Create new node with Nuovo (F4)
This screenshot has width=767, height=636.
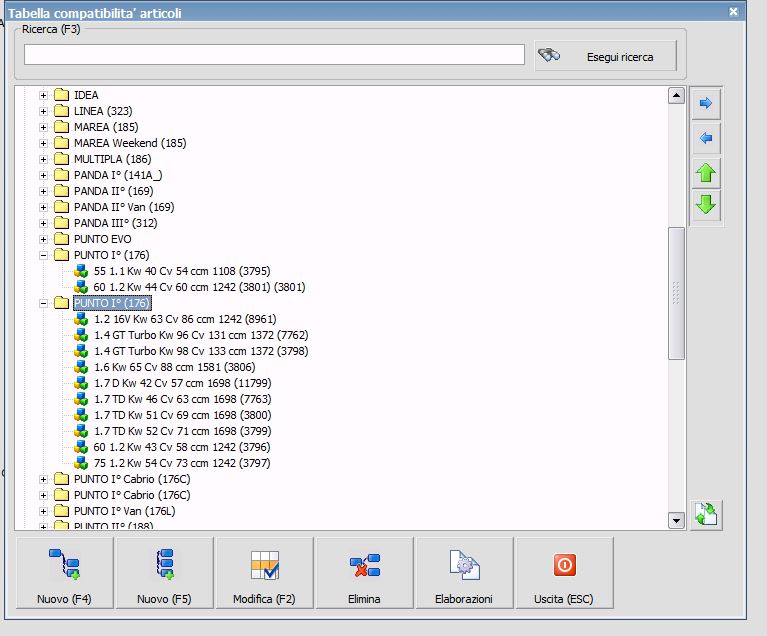(65, 573)
